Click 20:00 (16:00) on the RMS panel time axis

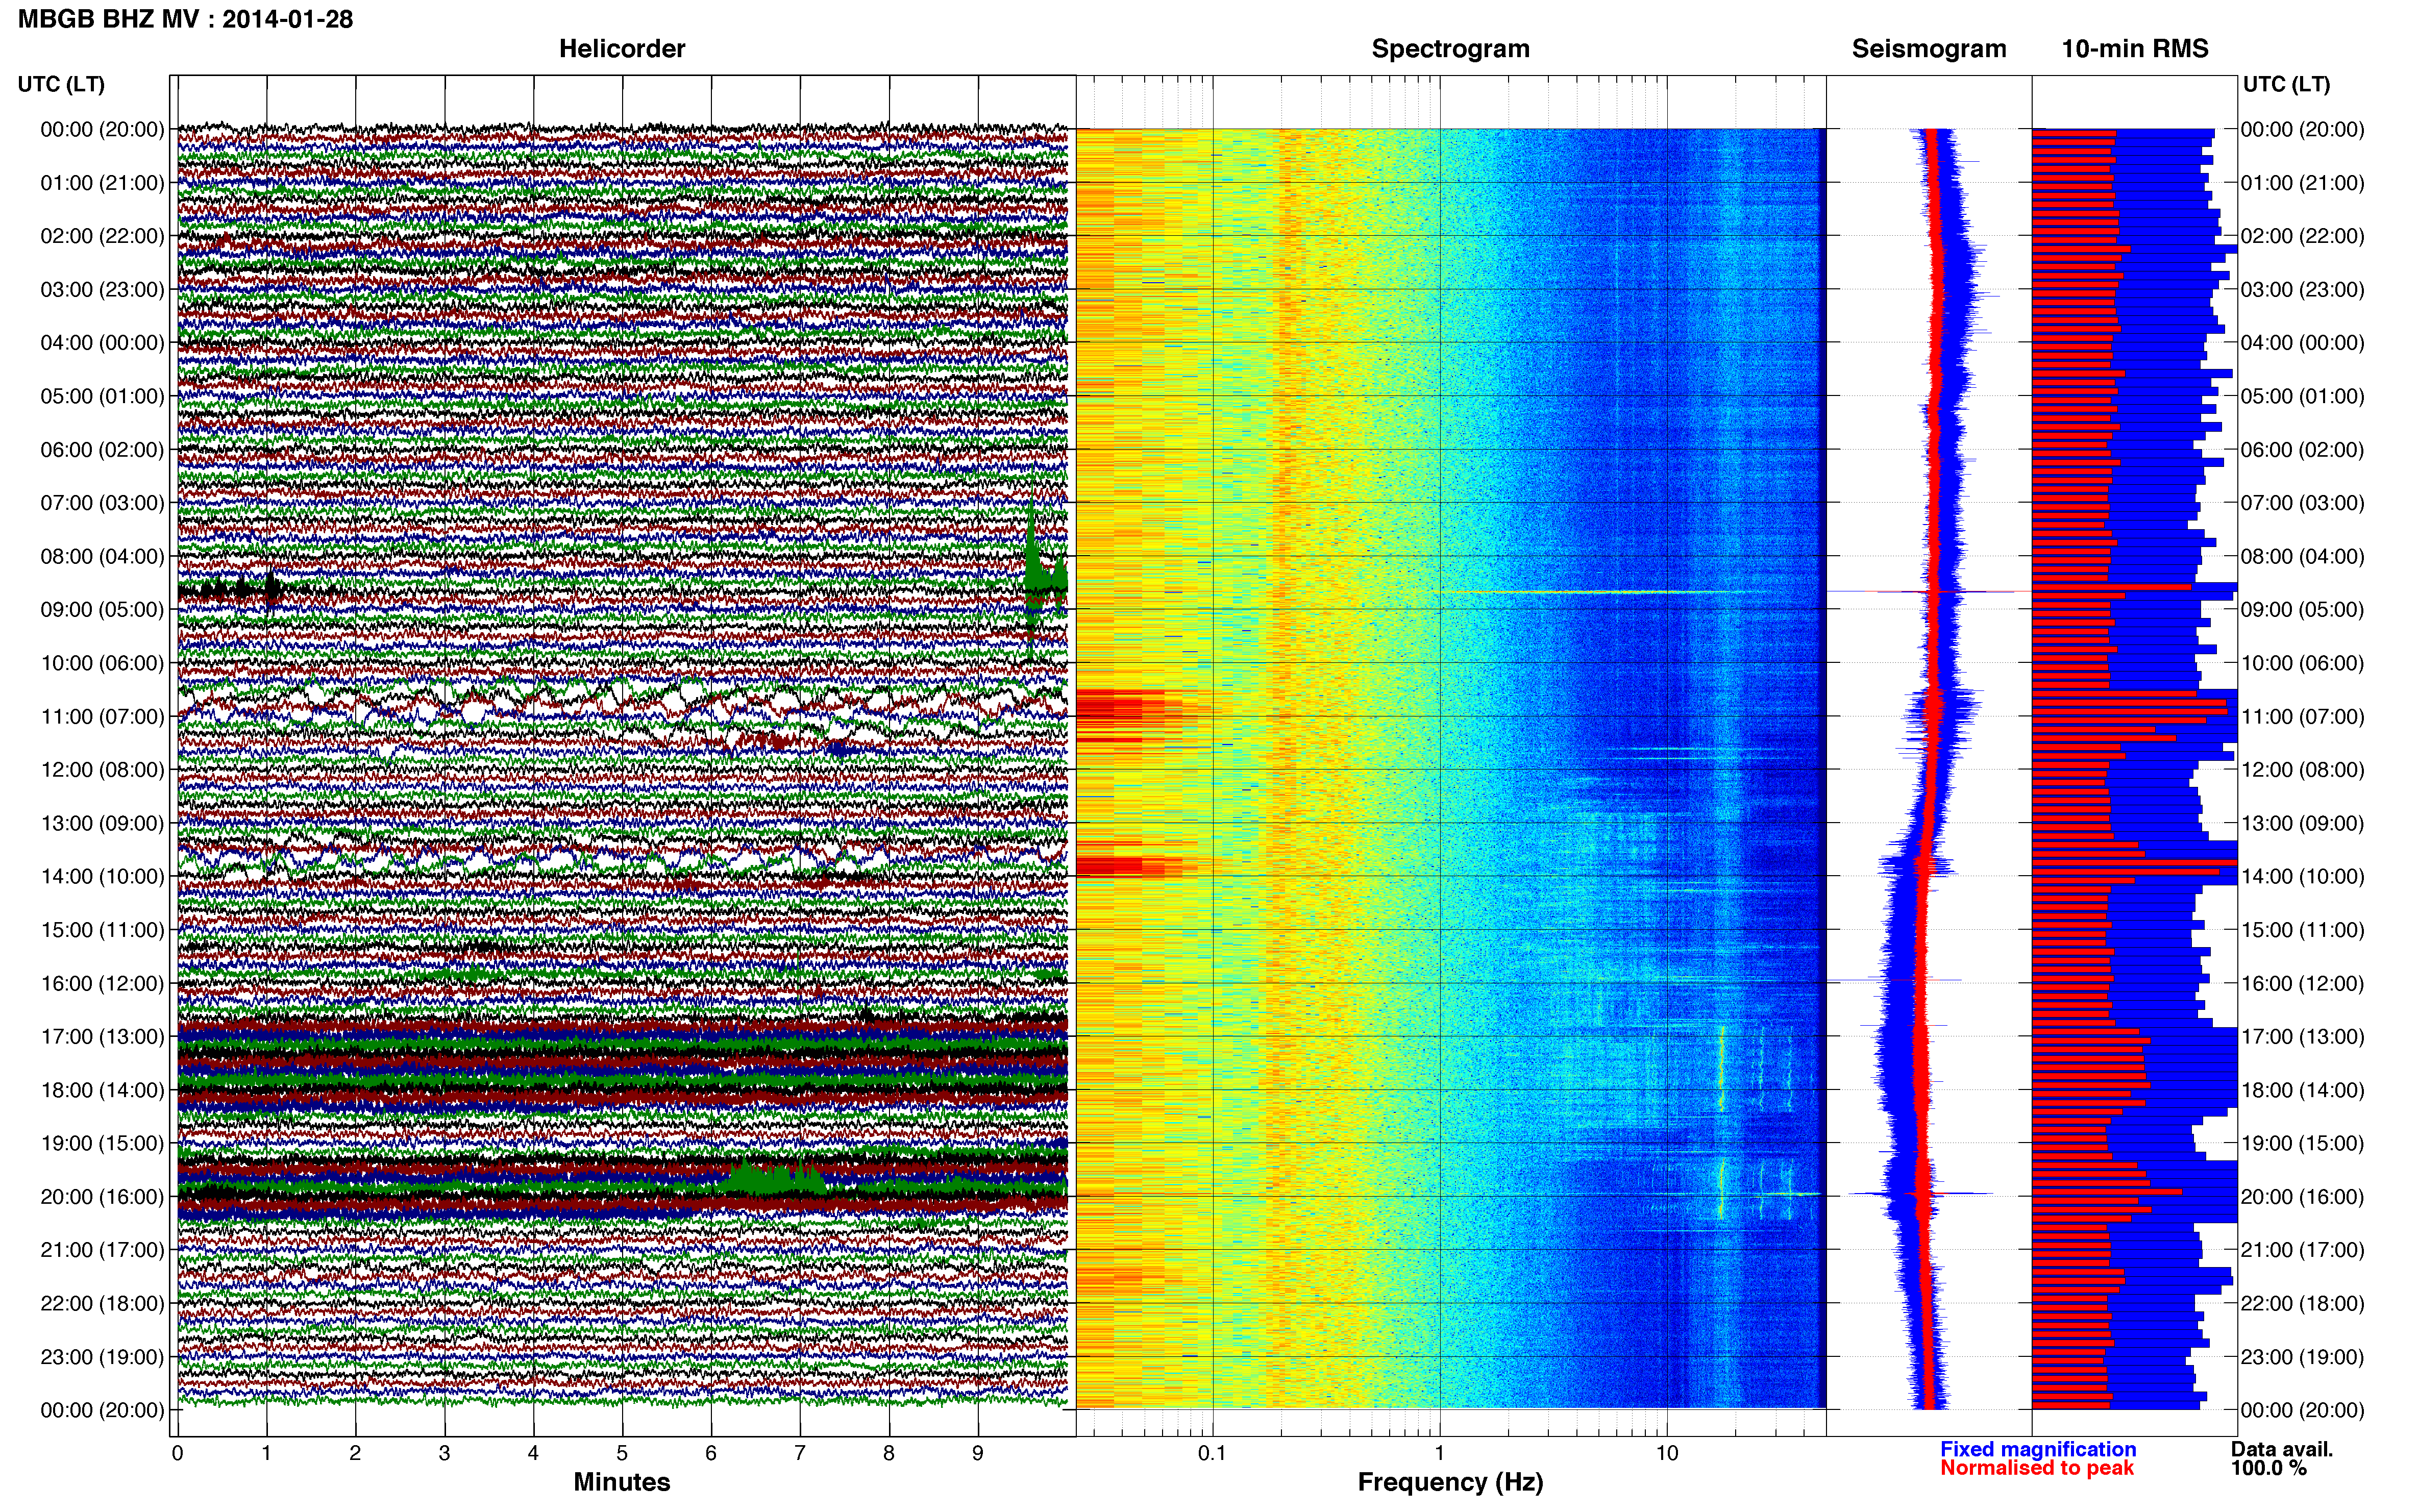click(2302, 1197)
